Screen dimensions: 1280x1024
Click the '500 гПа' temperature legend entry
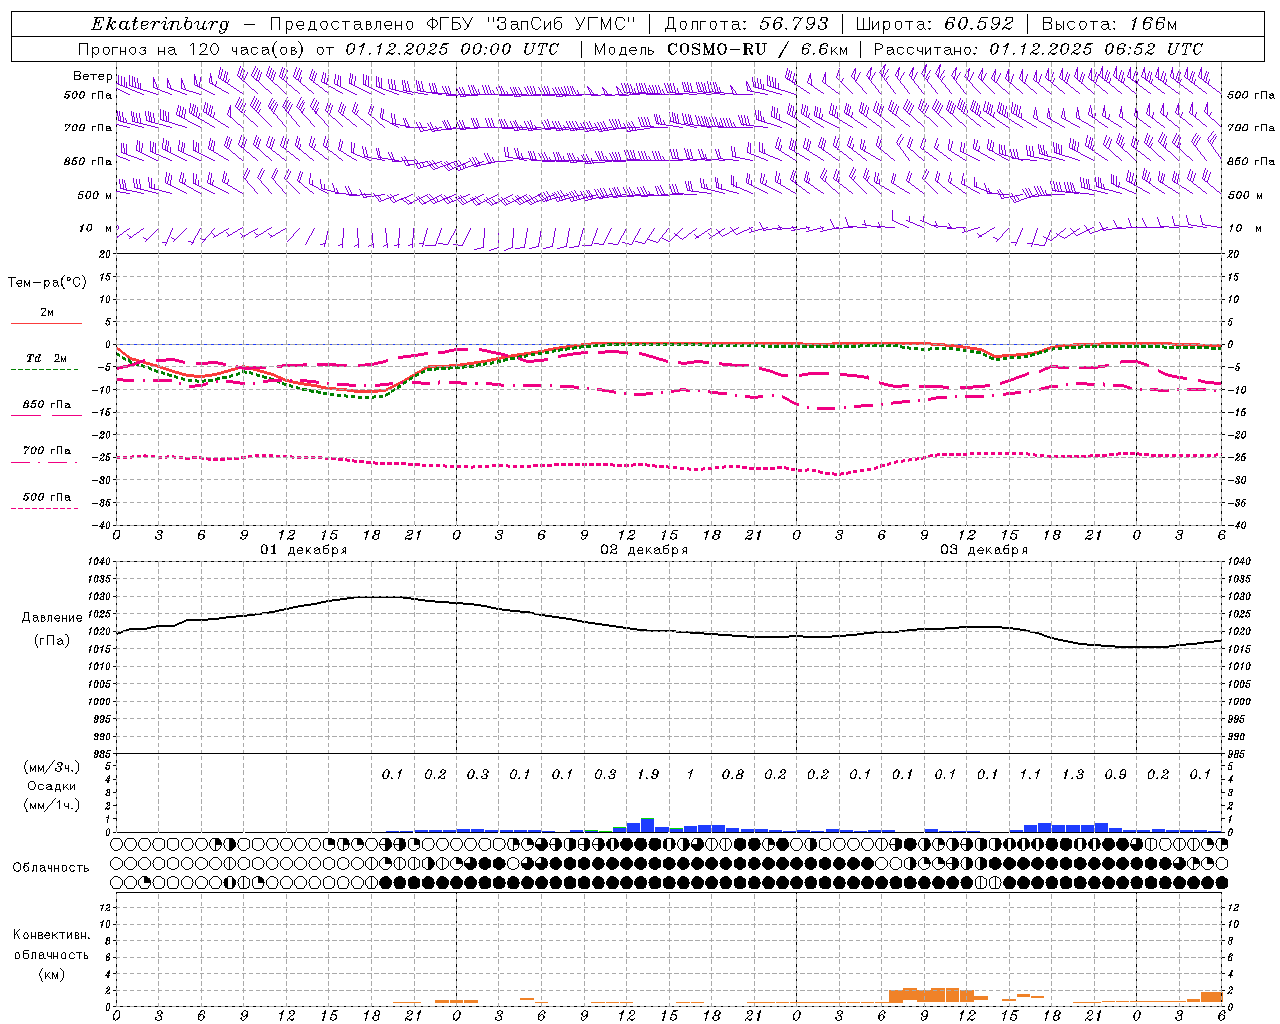pos(46,497)
